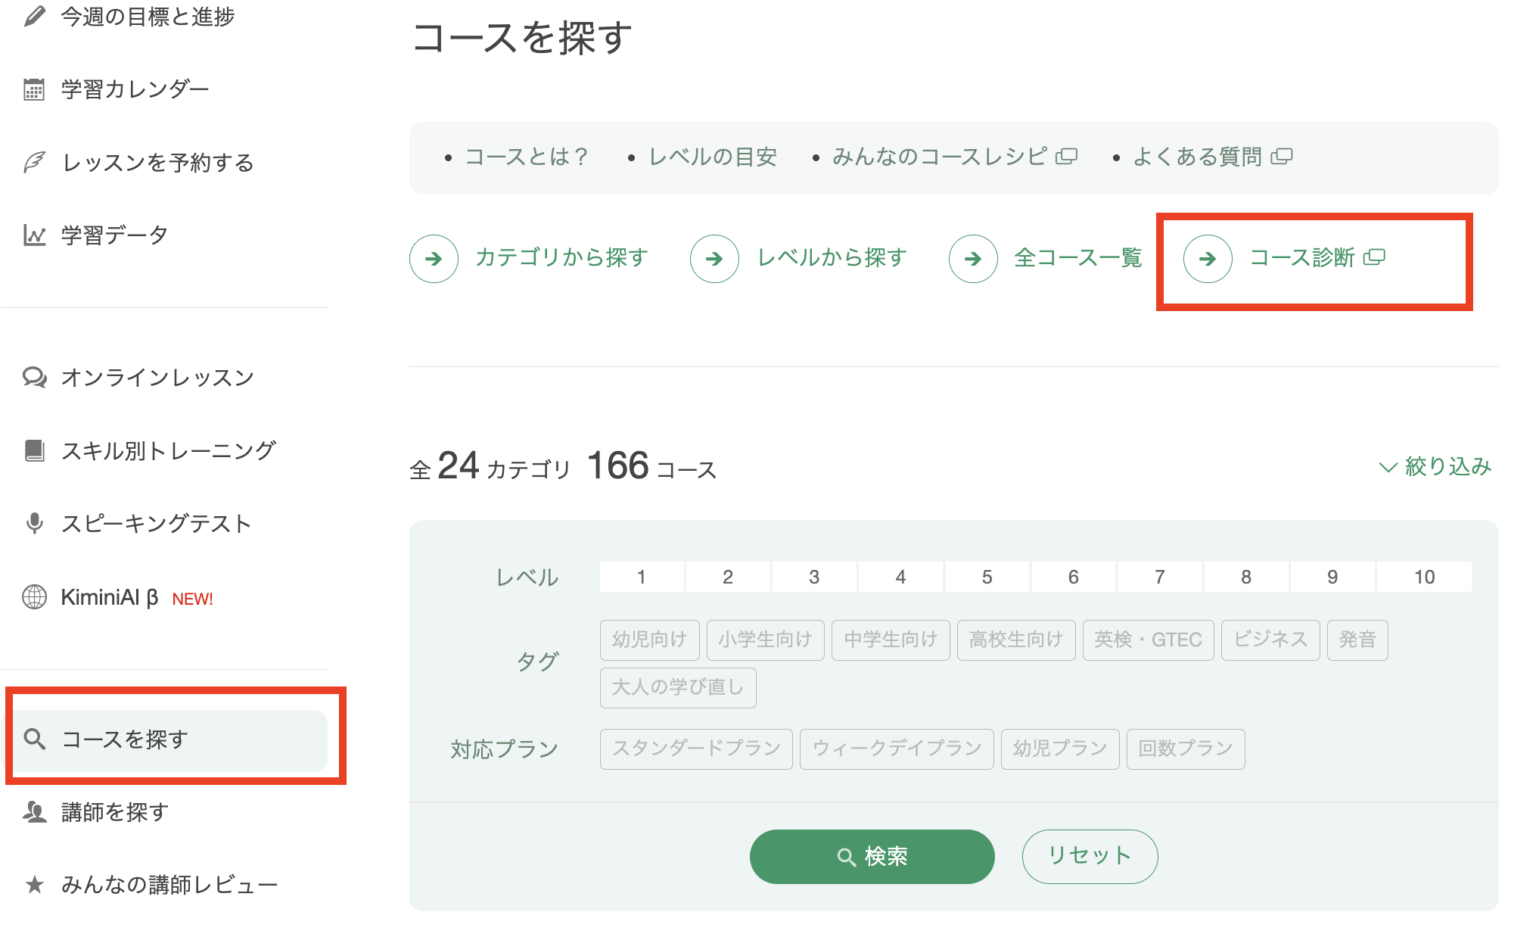1536x934 pixels.
Task: Toggle the 幼児向け tag filter
Action: 650,640
